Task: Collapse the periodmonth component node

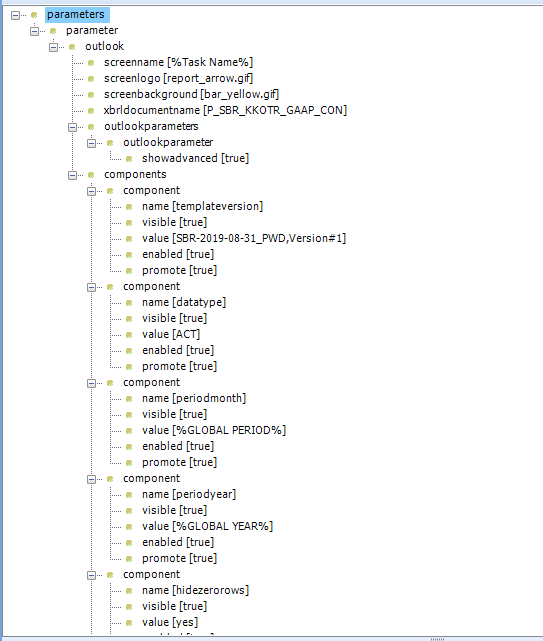Action: (x=92, y=383)
